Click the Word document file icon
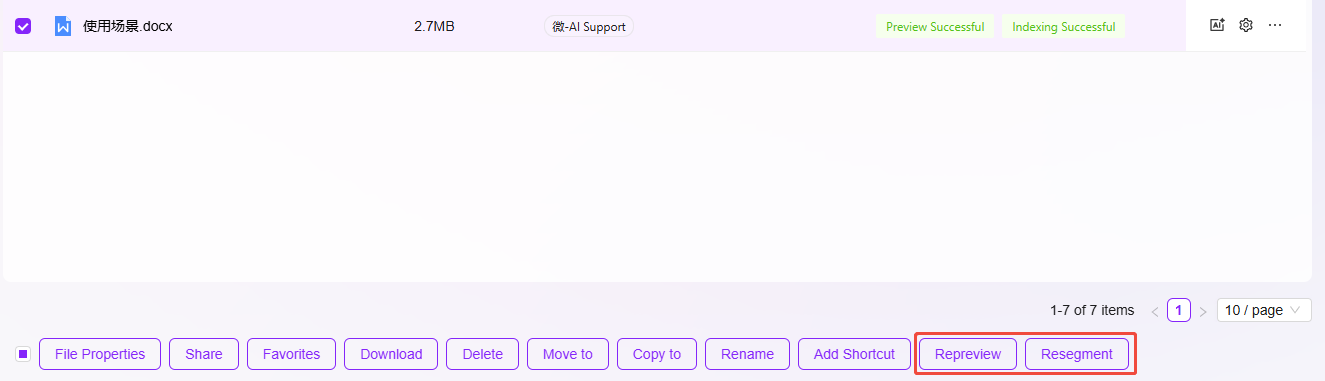 63,26
